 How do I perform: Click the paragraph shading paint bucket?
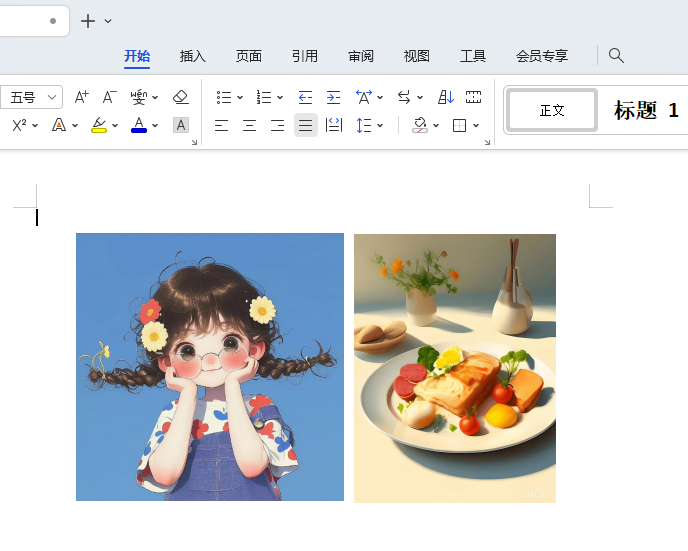[420, 125]
